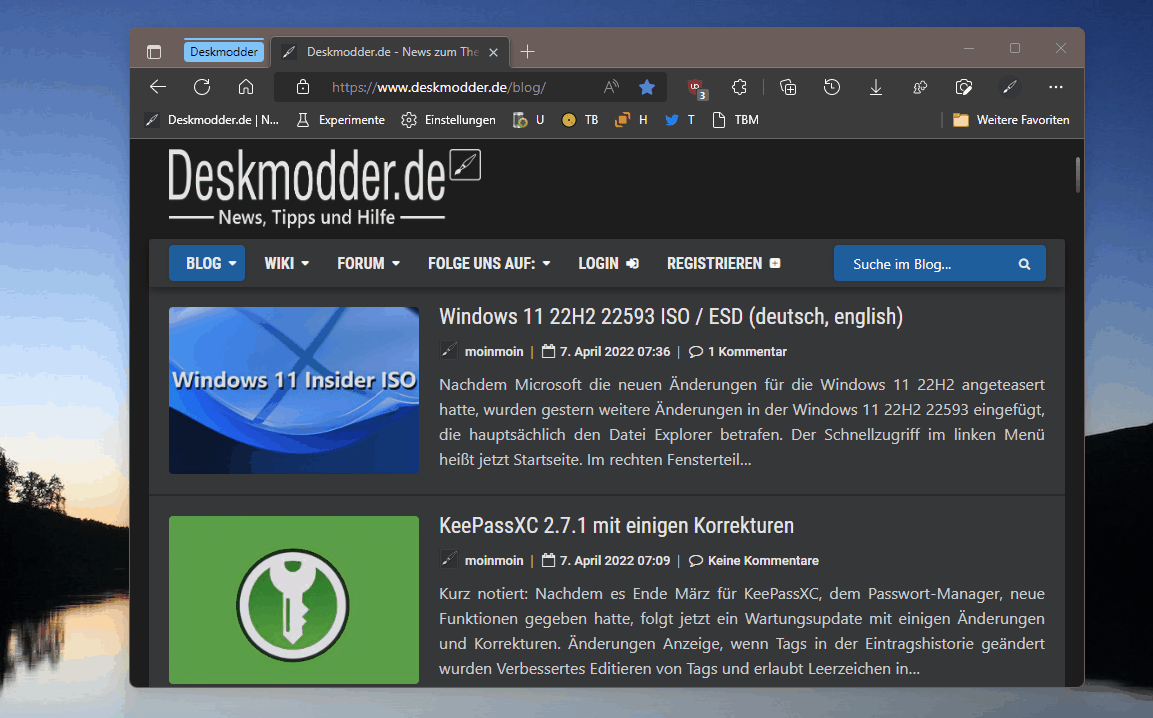
Task: Click the Deskmodder pen icon in toolbar
Action: pos(1010,87)
